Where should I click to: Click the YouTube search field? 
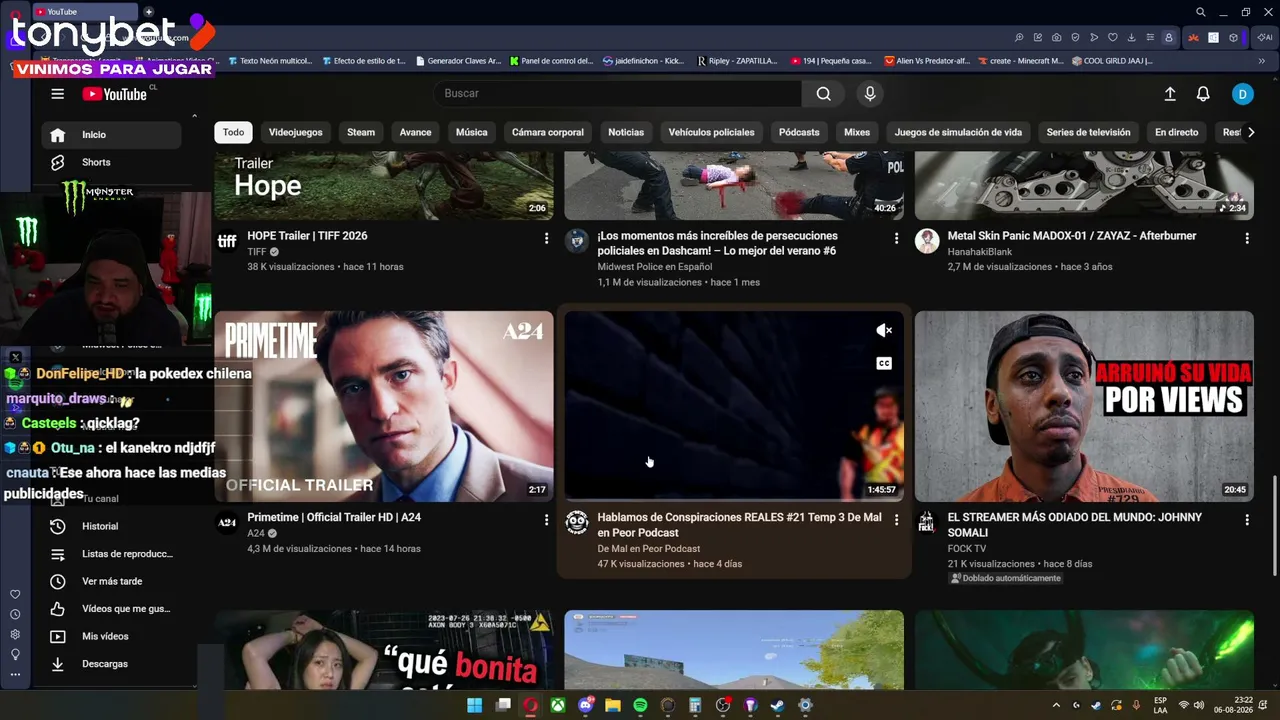pos(617,93)
